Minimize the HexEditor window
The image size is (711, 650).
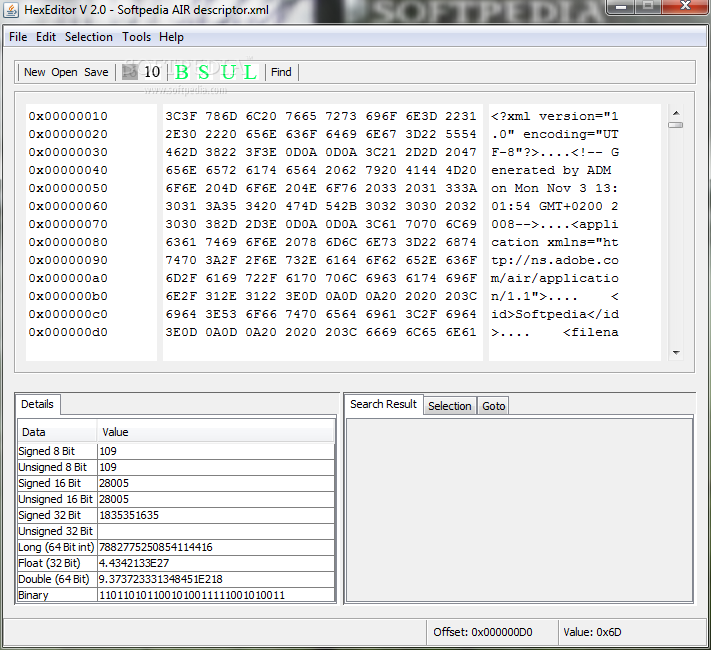(621, 6)
